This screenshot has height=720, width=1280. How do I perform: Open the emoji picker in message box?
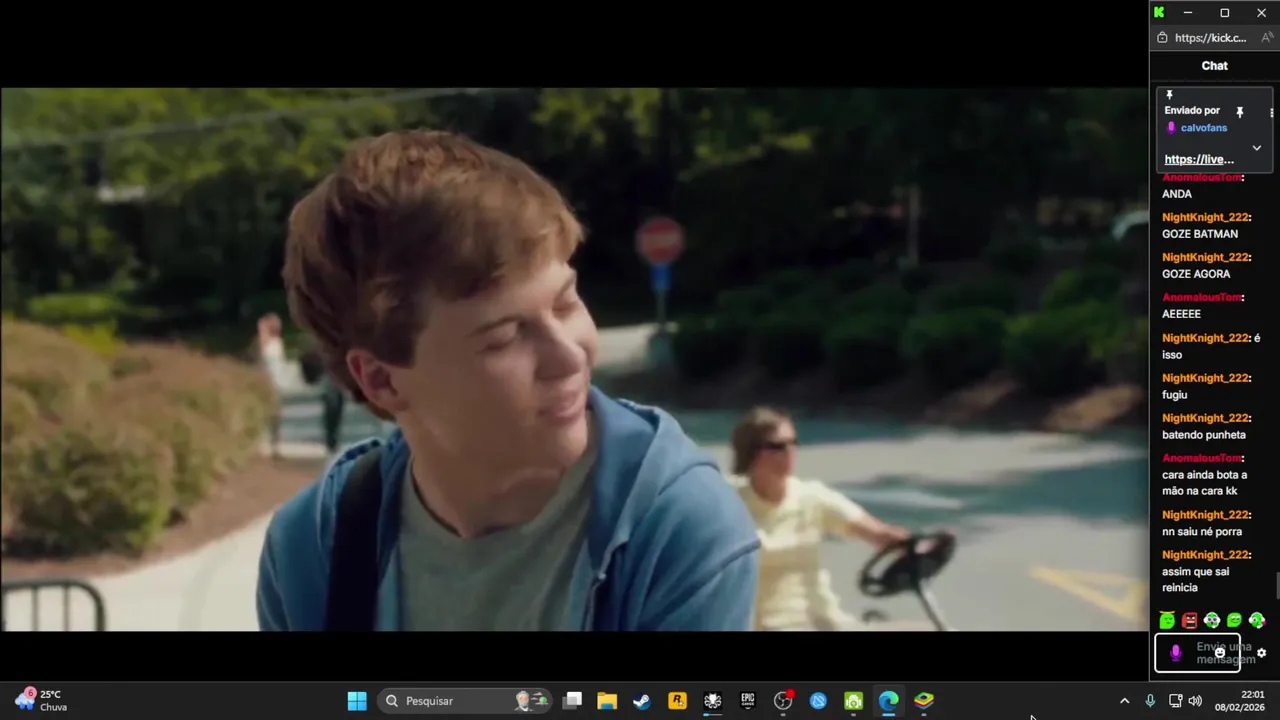[x=1220, y=652]
